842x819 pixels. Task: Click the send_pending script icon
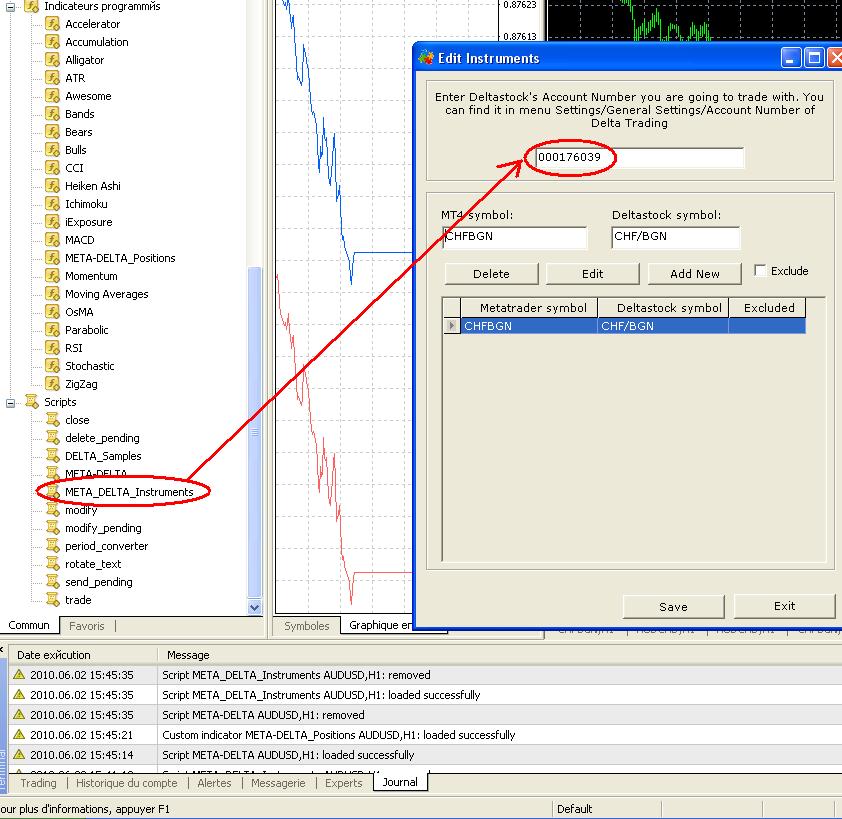pos(53,582)
